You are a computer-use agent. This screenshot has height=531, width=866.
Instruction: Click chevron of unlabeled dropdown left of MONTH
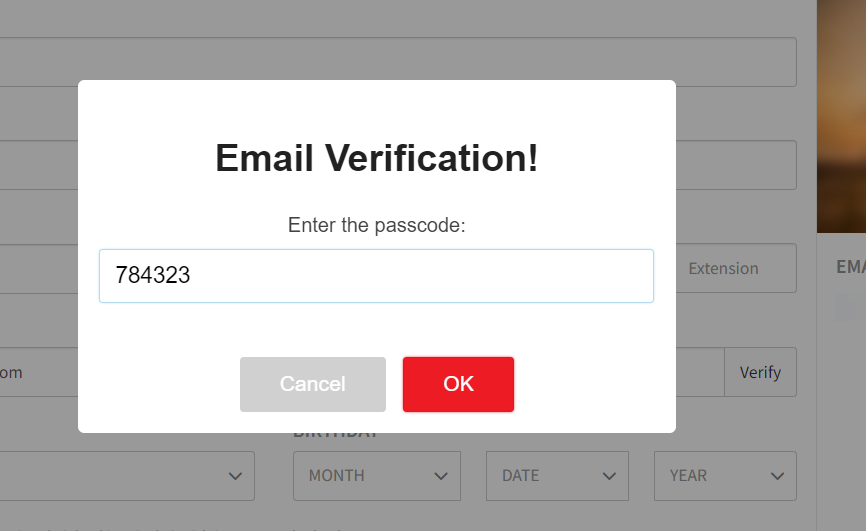pos(235,476)
